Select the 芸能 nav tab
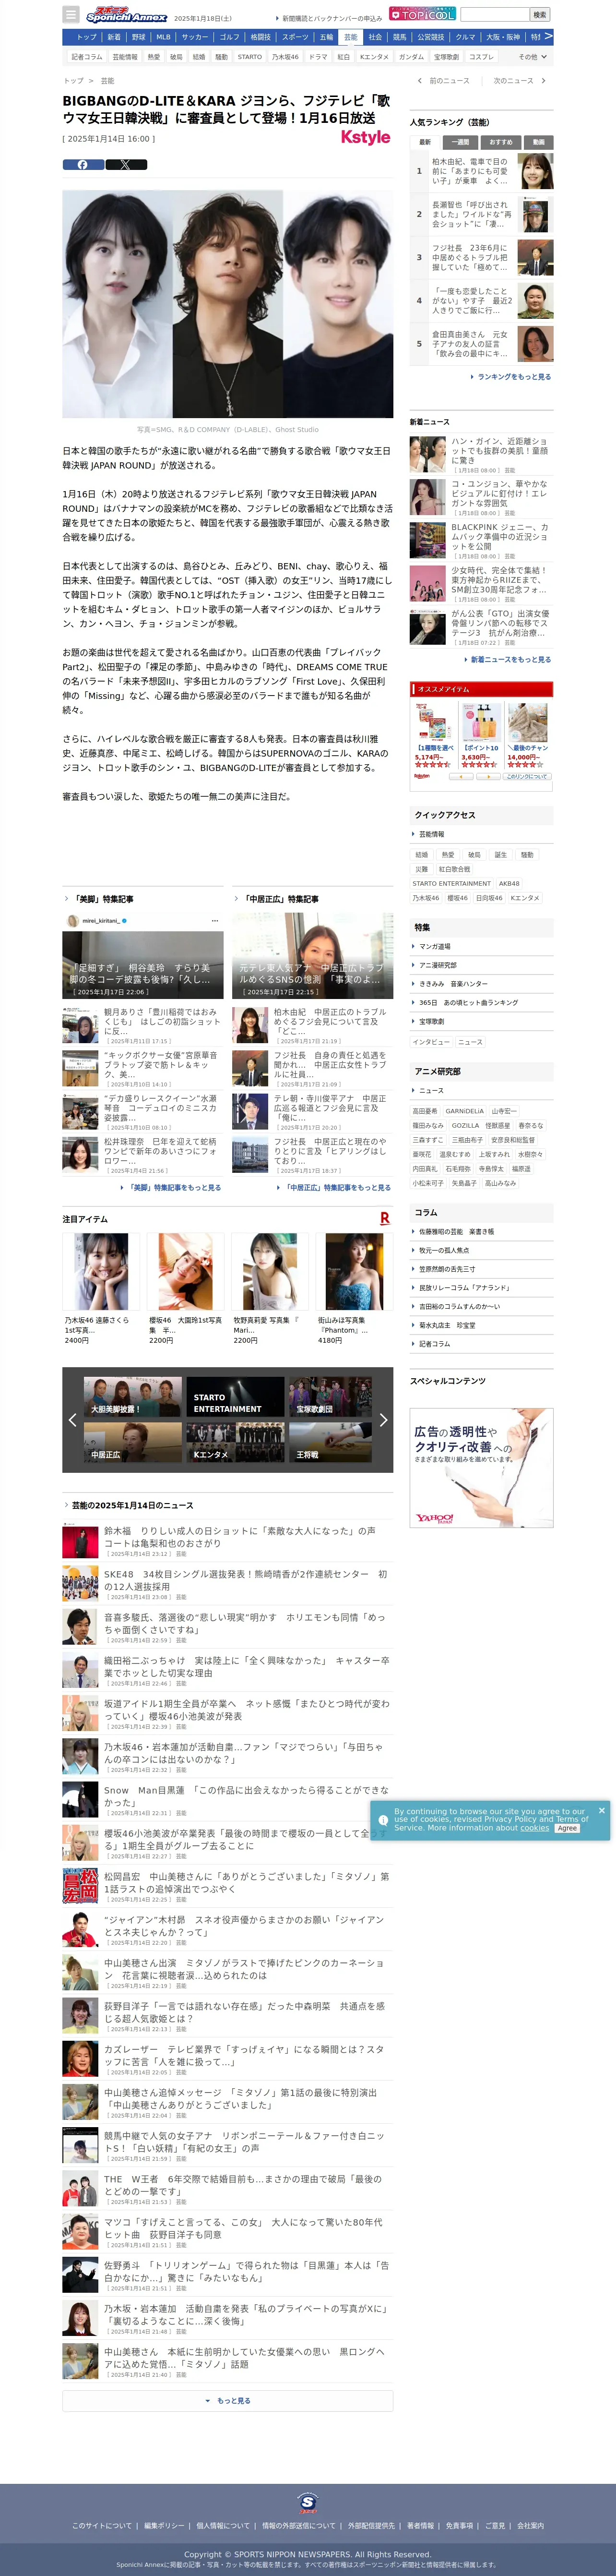This screenshot has height=2576, width=616. (x=350, y=37)
